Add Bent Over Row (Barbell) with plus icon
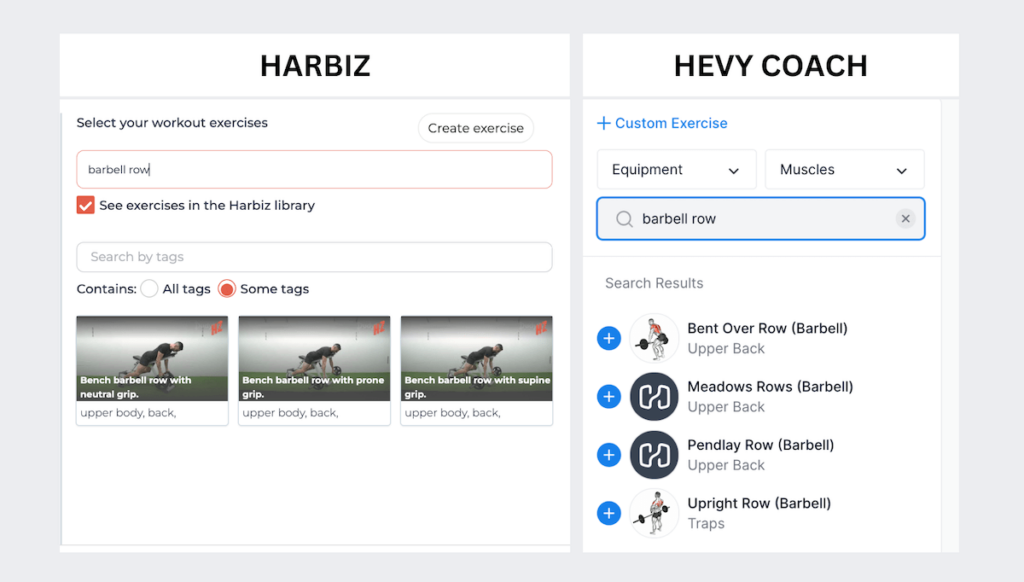Image resolution: width=1024 pixels, height=582 pixels. click(609, 339)
